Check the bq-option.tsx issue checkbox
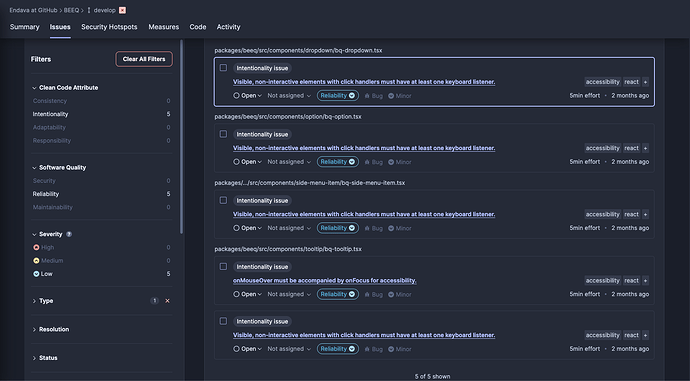The height and width of the screenshot is (381, 690). point(224,134)
